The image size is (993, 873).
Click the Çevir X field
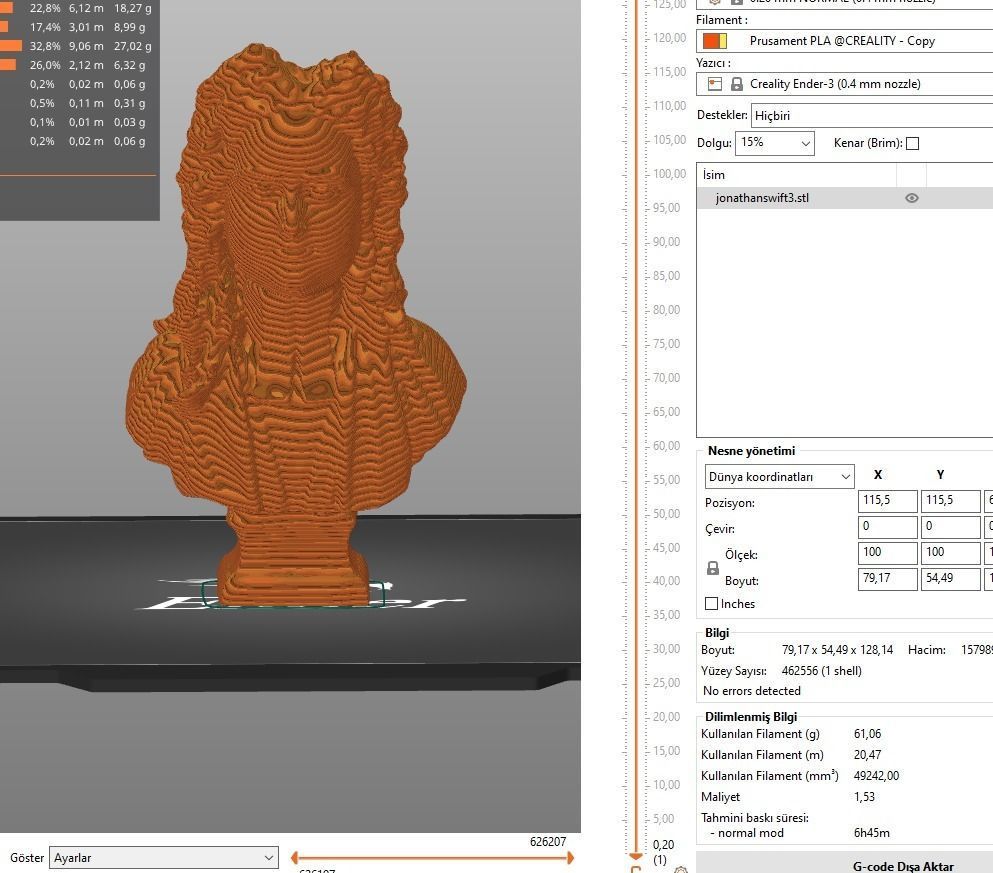point(887,527)
